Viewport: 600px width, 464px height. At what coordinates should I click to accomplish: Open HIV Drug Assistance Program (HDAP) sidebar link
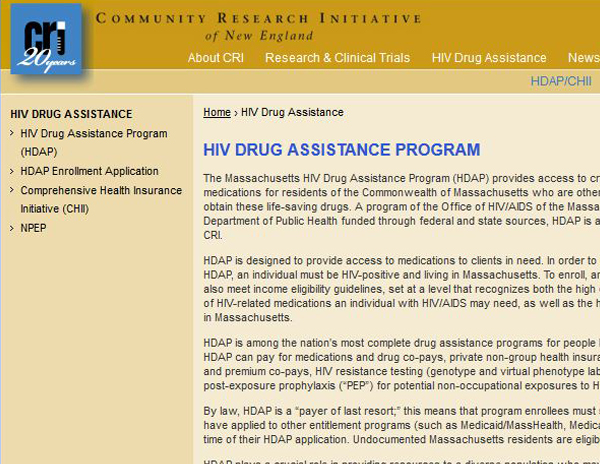[x=94, y=142]
